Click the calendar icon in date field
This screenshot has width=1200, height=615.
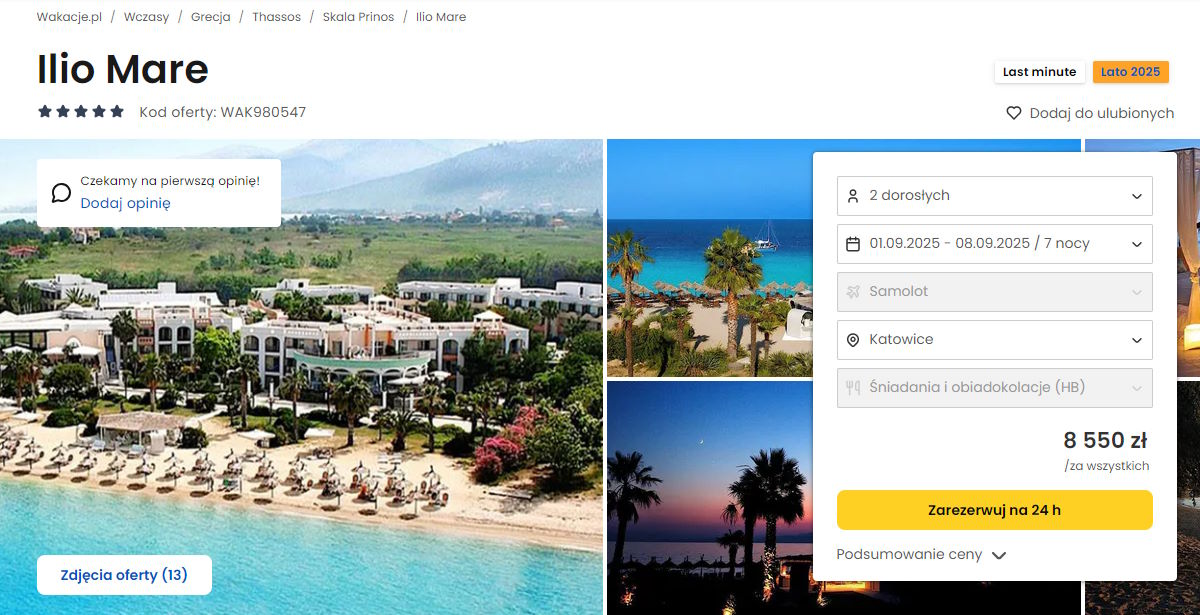coord(853,244)
